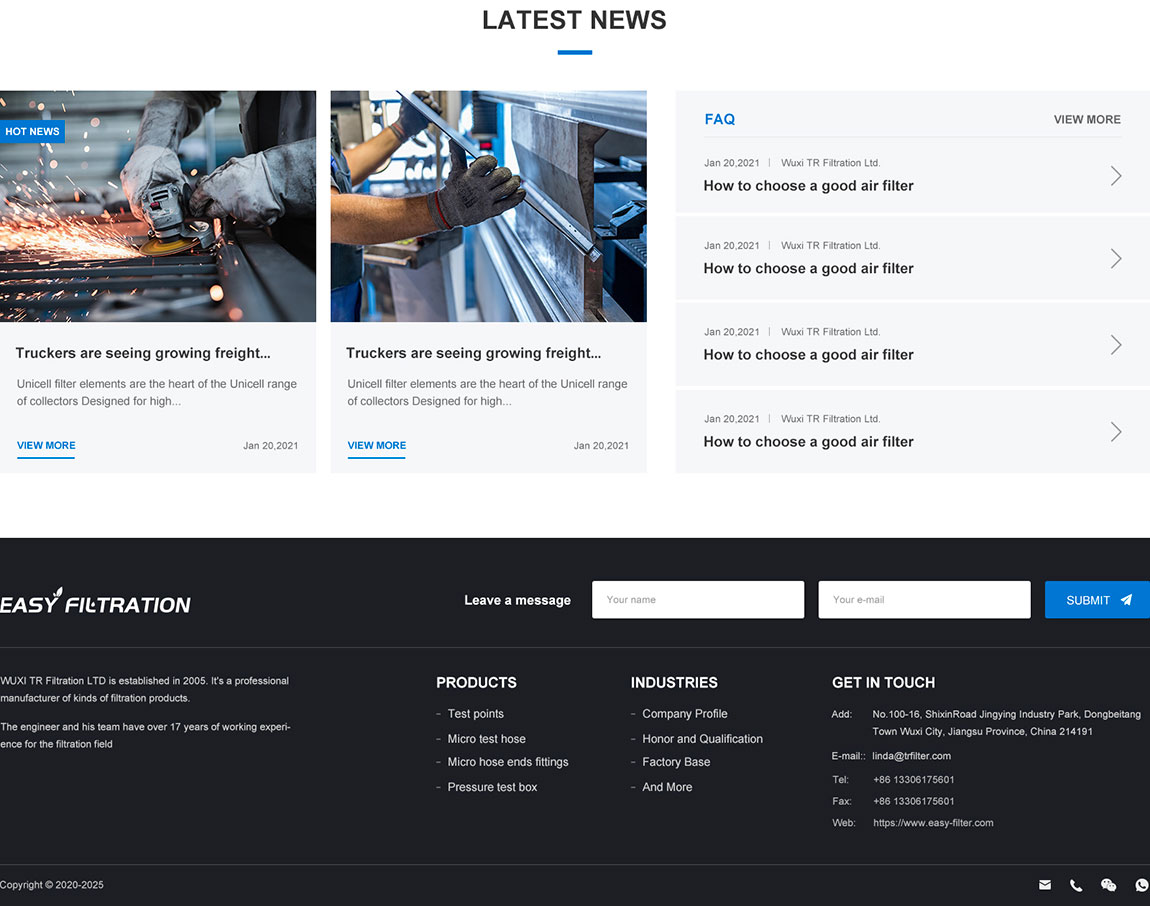
Task: Open the Factory Base link
Action: click(x=676, y=762)
